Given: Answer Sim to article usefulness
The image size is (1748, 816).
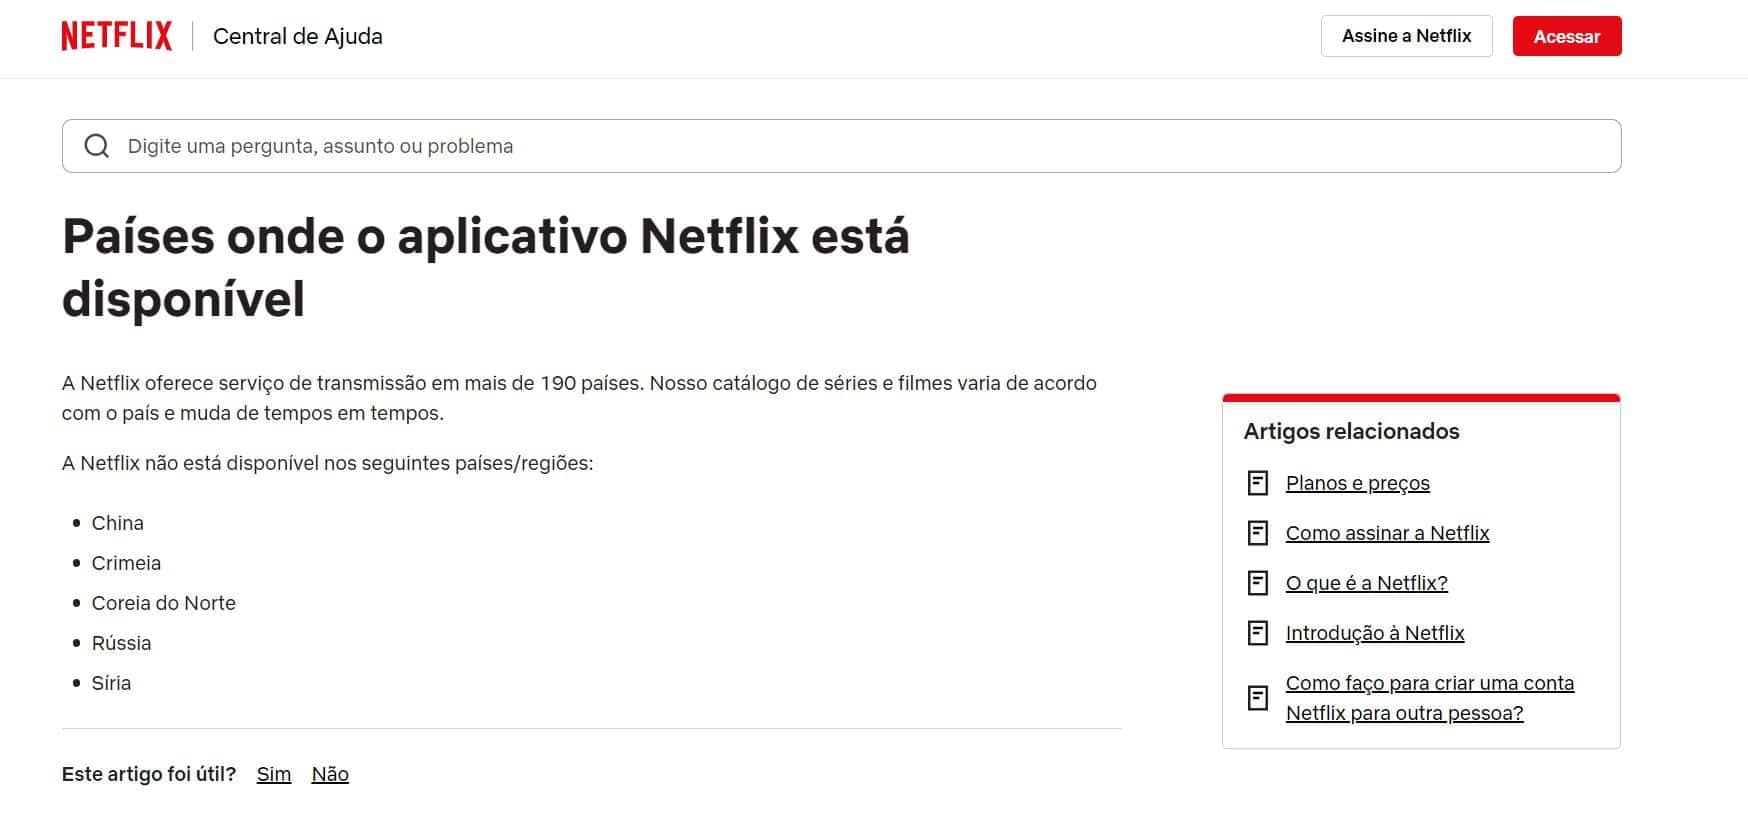Looking at the screenshot, I should pos(273,774).
